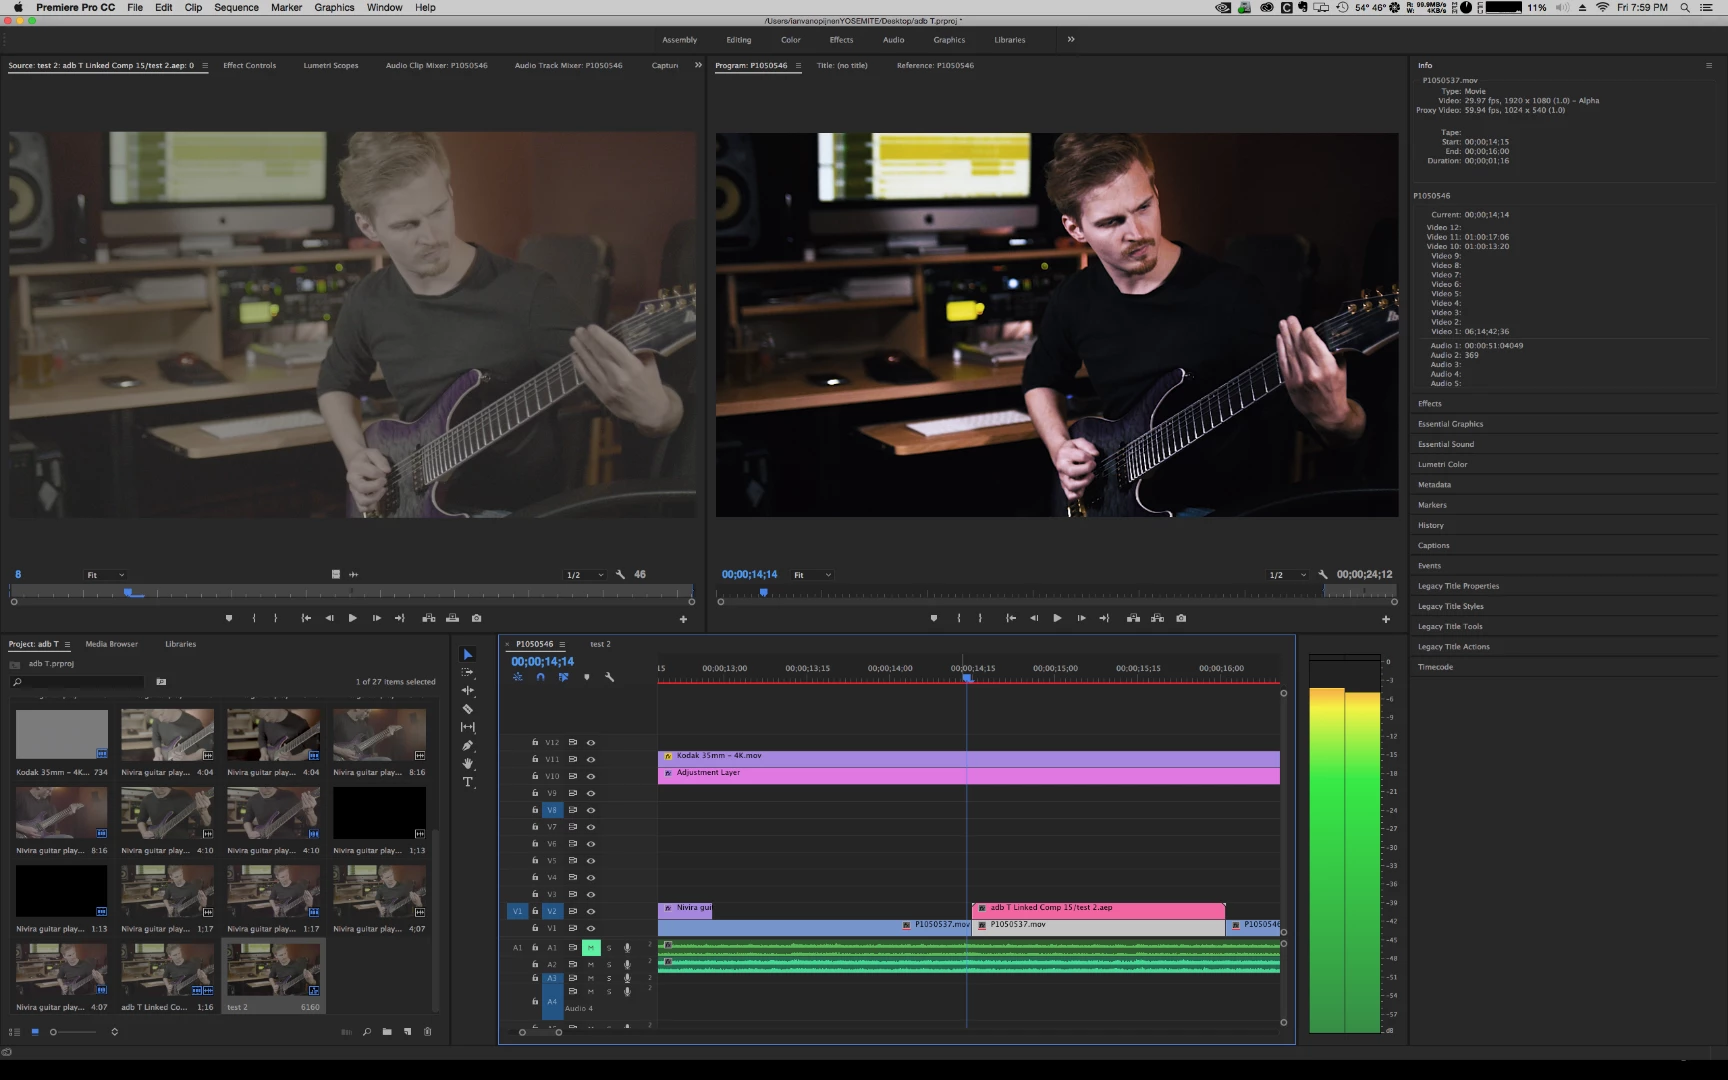Open the Essential Graphics panel
The height and width of the screenshot is (1080, 1728).
pyautogui.click(x=1450, y=424)
